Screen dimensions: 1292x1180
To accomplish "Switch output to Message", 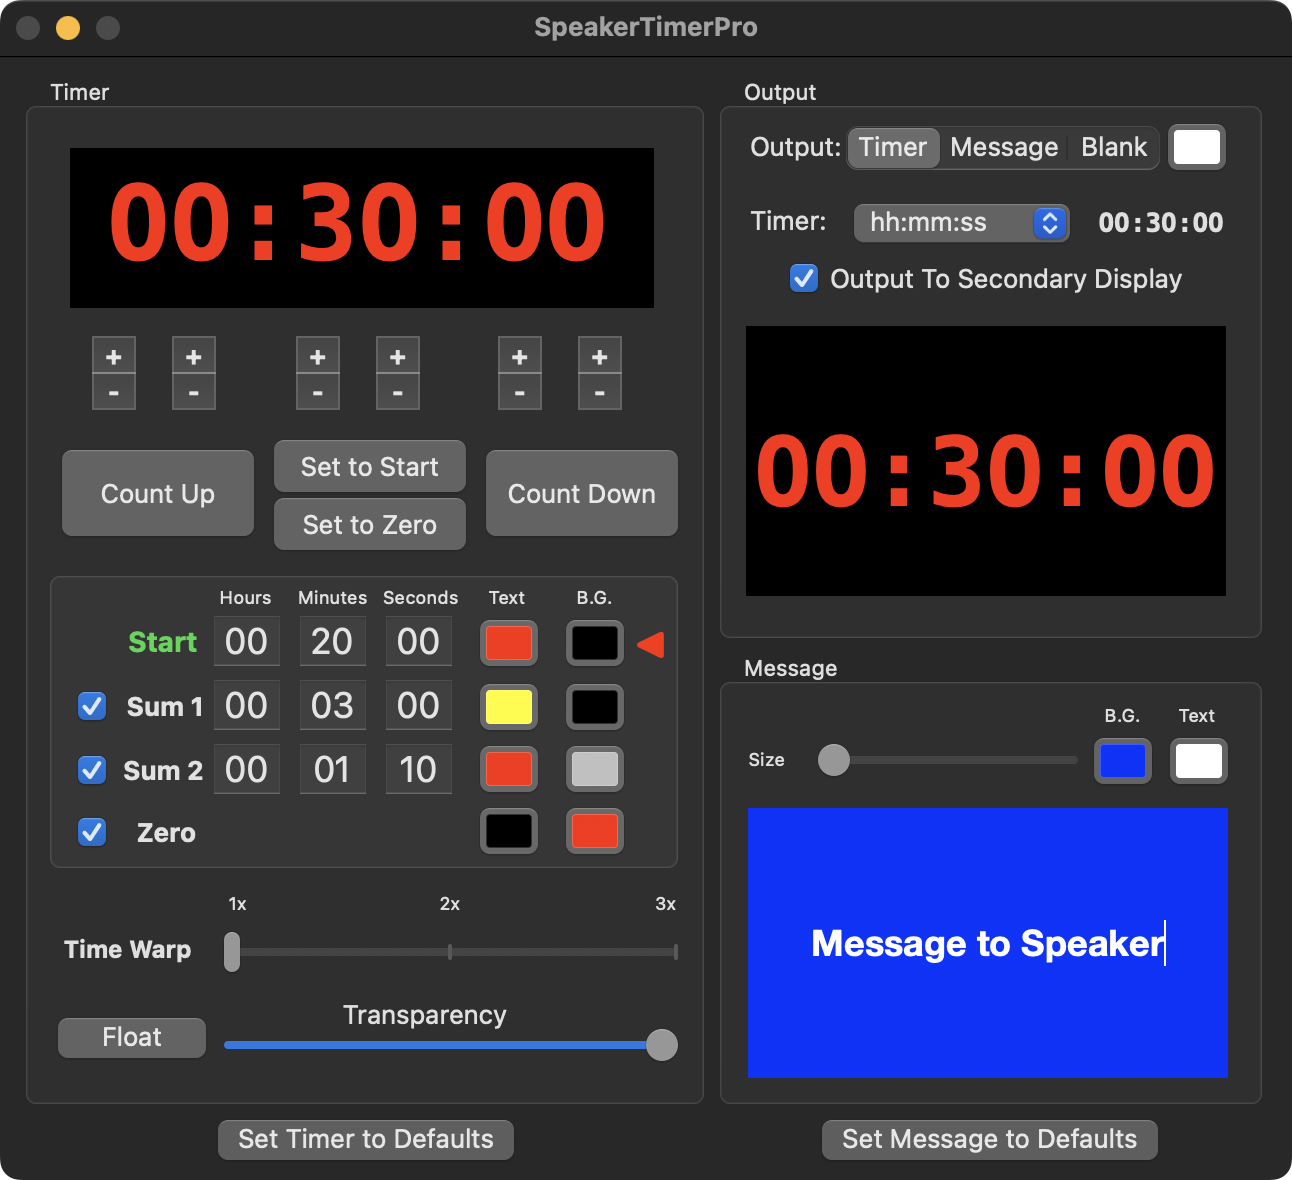I will [x=1004, y=147].
